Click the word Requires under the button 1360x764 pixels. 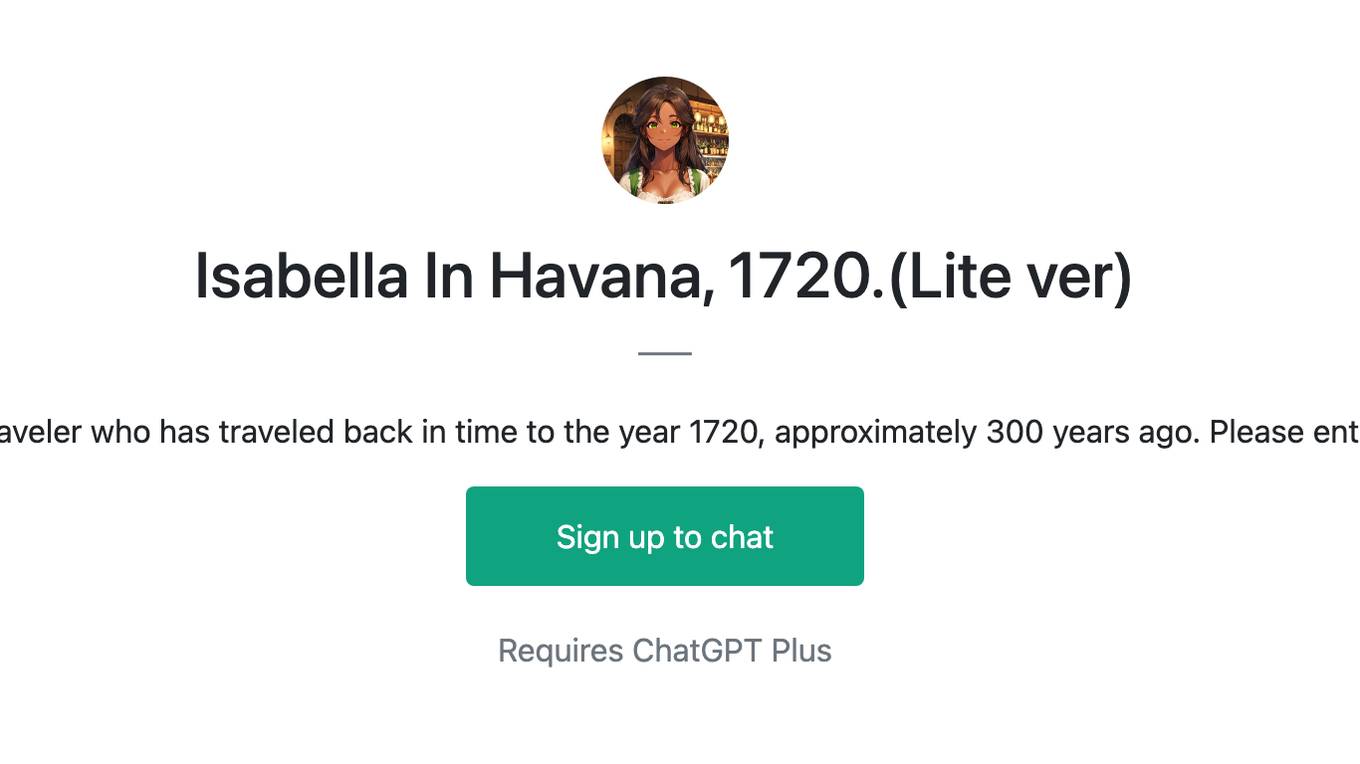tap(561, 651)
